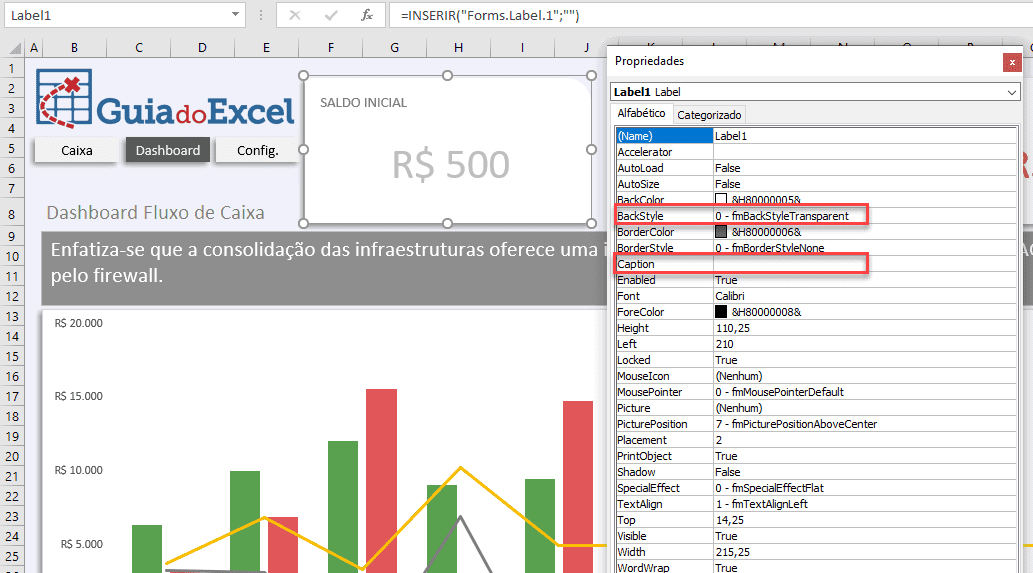The width and height of the screenshot is (1033, 573).
Task: Select column H header
Action: [x=458, y=47]
